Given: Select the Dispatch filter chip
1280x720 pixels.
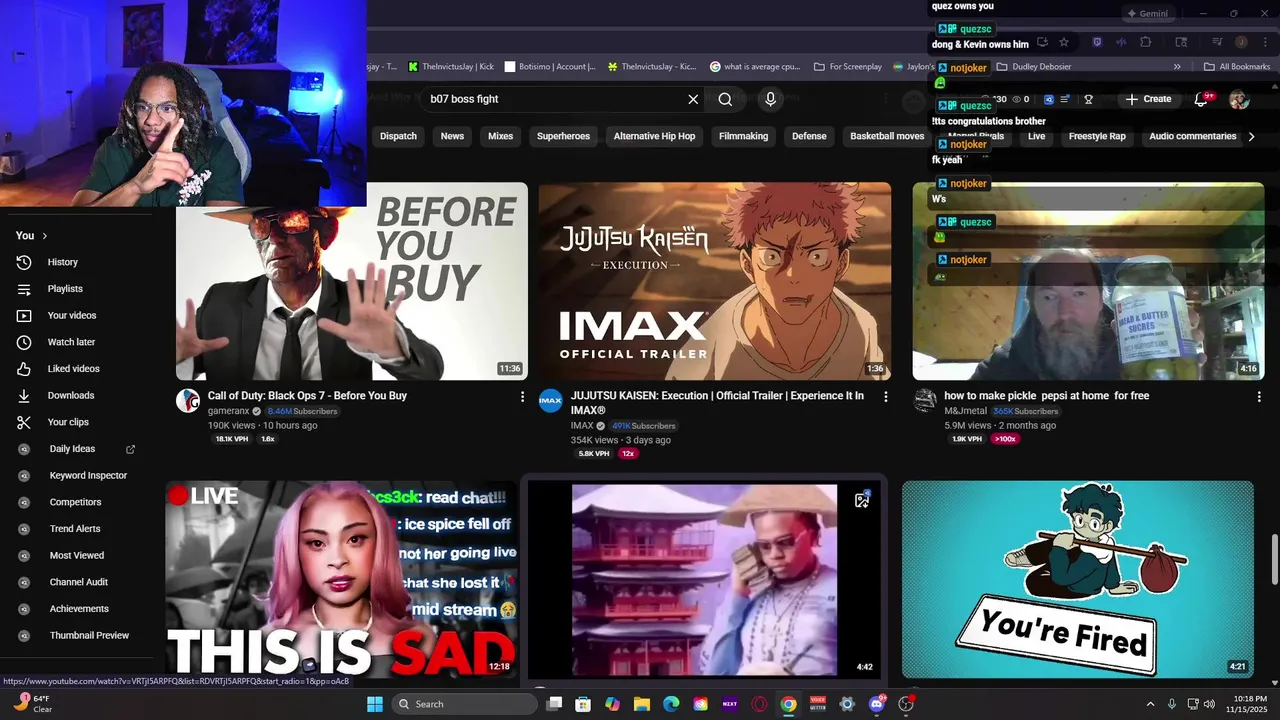Looking at the screenshot, I should coord(398,136).
